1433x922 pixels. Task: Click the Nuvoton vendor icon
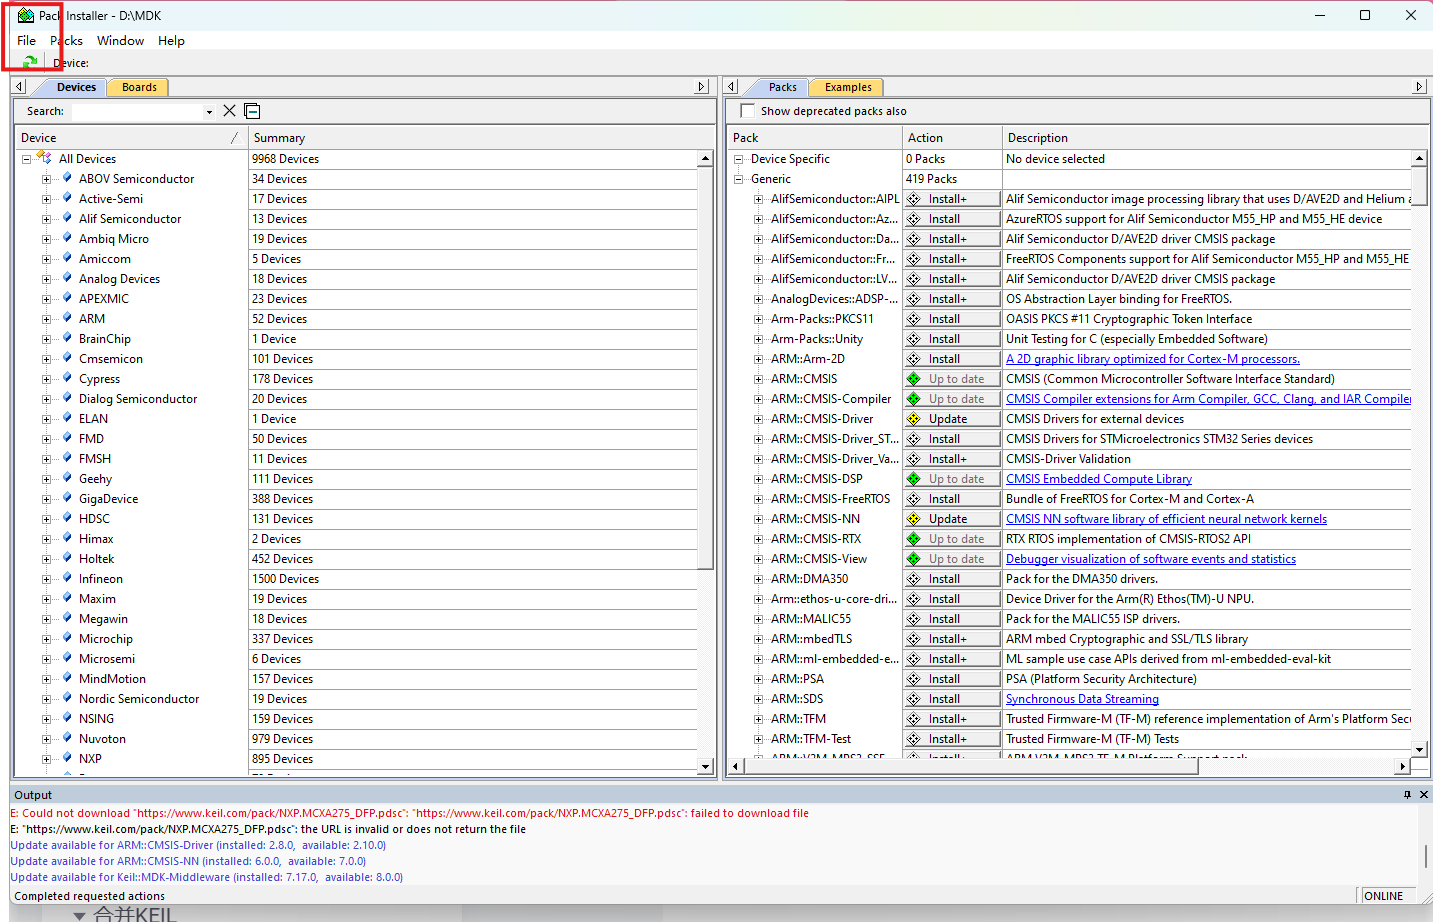(x=67, y=738)
